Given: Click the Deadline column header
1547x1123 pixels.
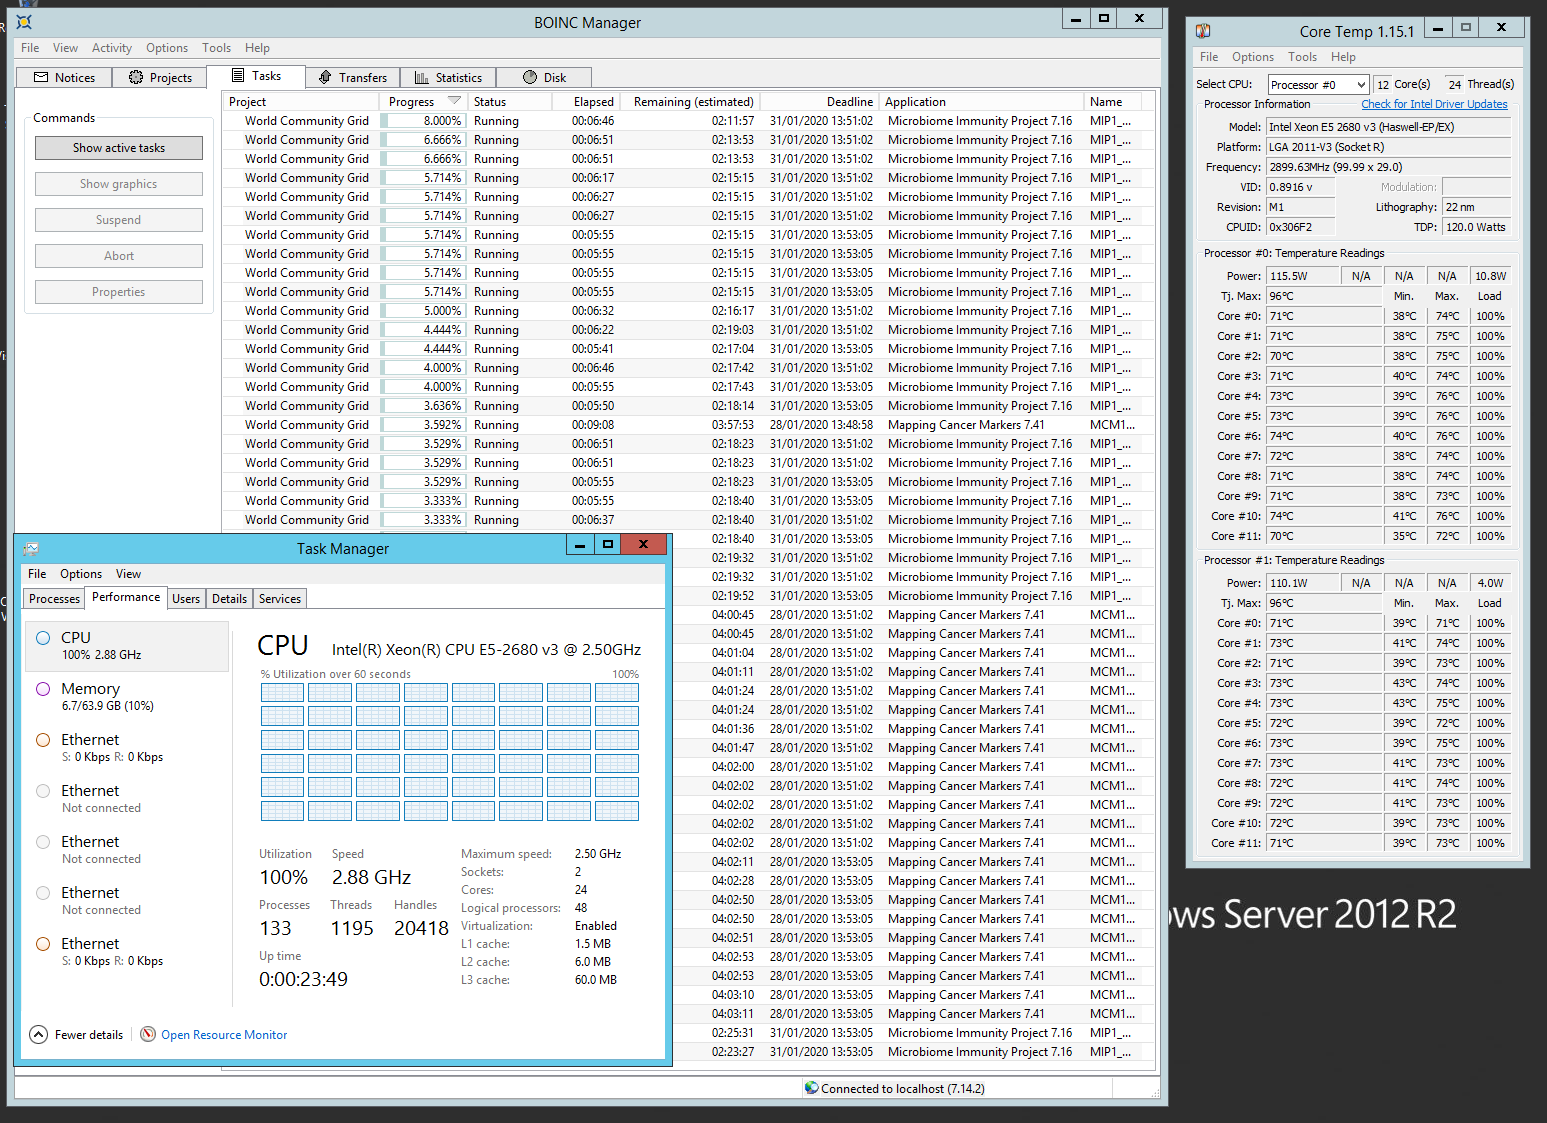Looking at the screenshot, I should click(820, 102).
